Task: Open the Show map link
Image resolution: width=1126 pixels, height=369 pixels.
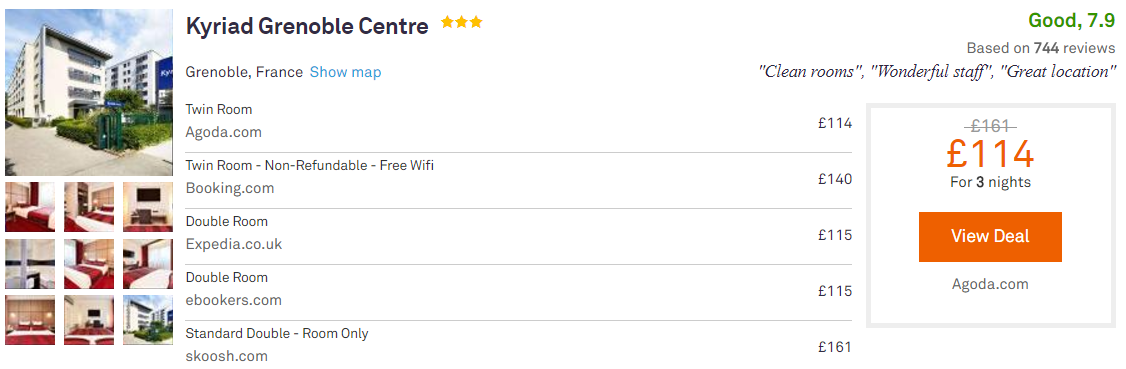Action: [x=345, y=73]
